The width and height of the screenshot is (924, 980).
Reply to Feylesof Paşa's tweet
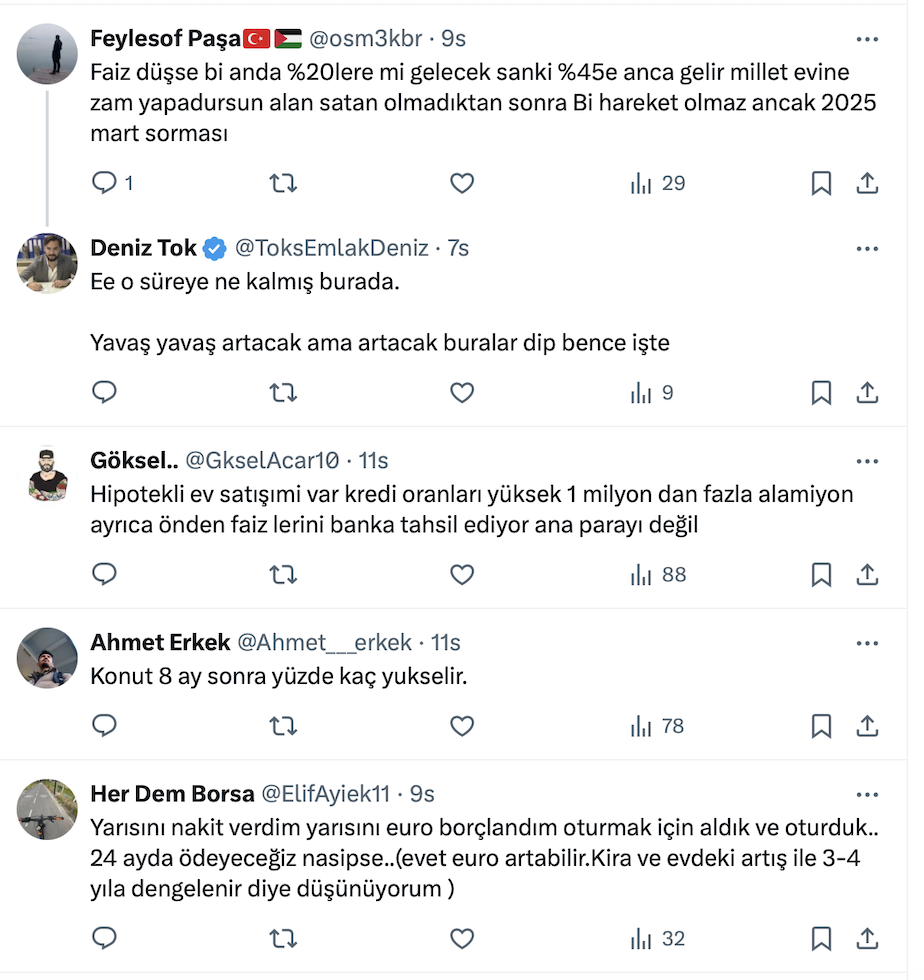(x=105, y=183)
